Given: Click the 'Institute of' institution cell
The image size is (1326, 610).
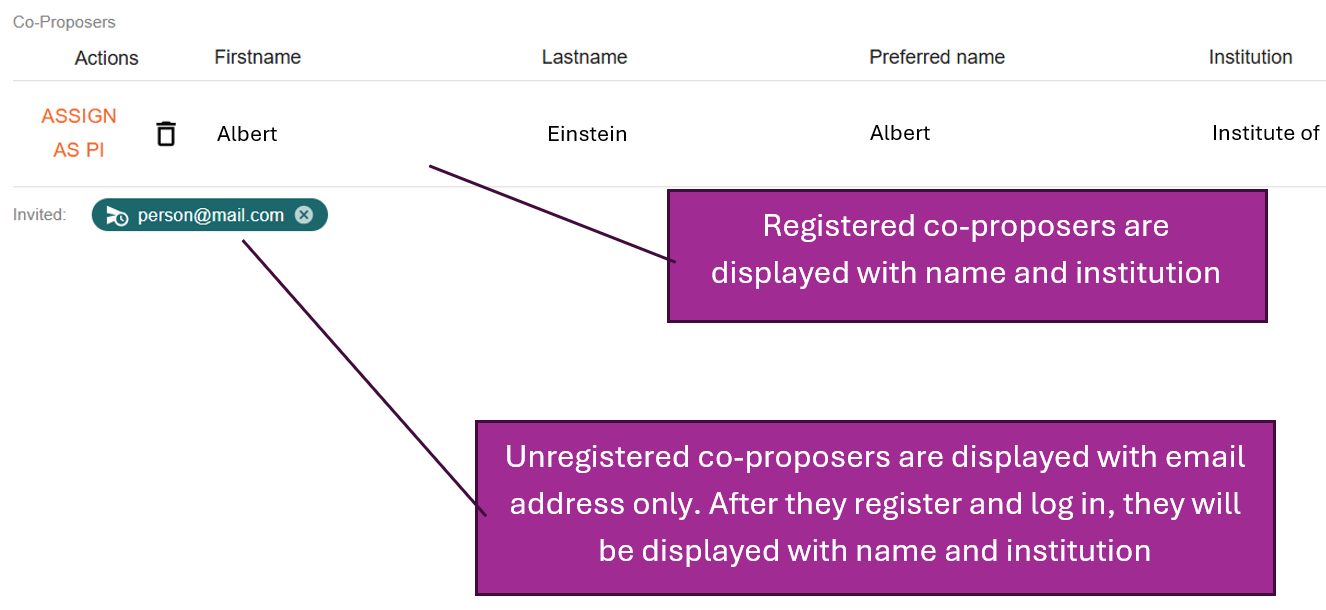Looking at the screenshot, I should click(x=1265, y=133).
